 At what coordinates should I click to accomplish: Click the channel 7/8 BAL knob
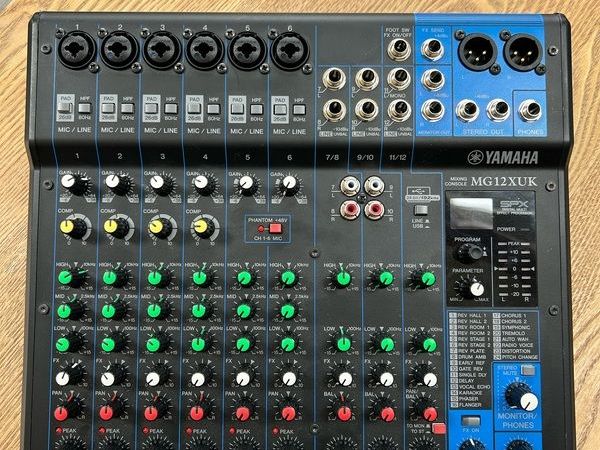point(342,410)
